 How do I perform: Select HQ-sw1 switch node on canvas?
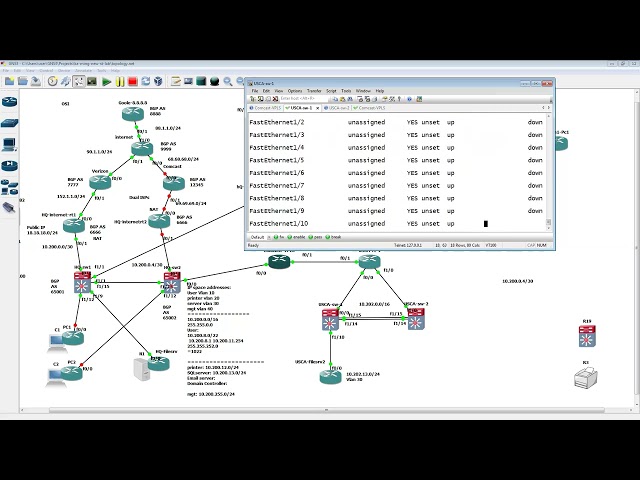coord(82,282)
